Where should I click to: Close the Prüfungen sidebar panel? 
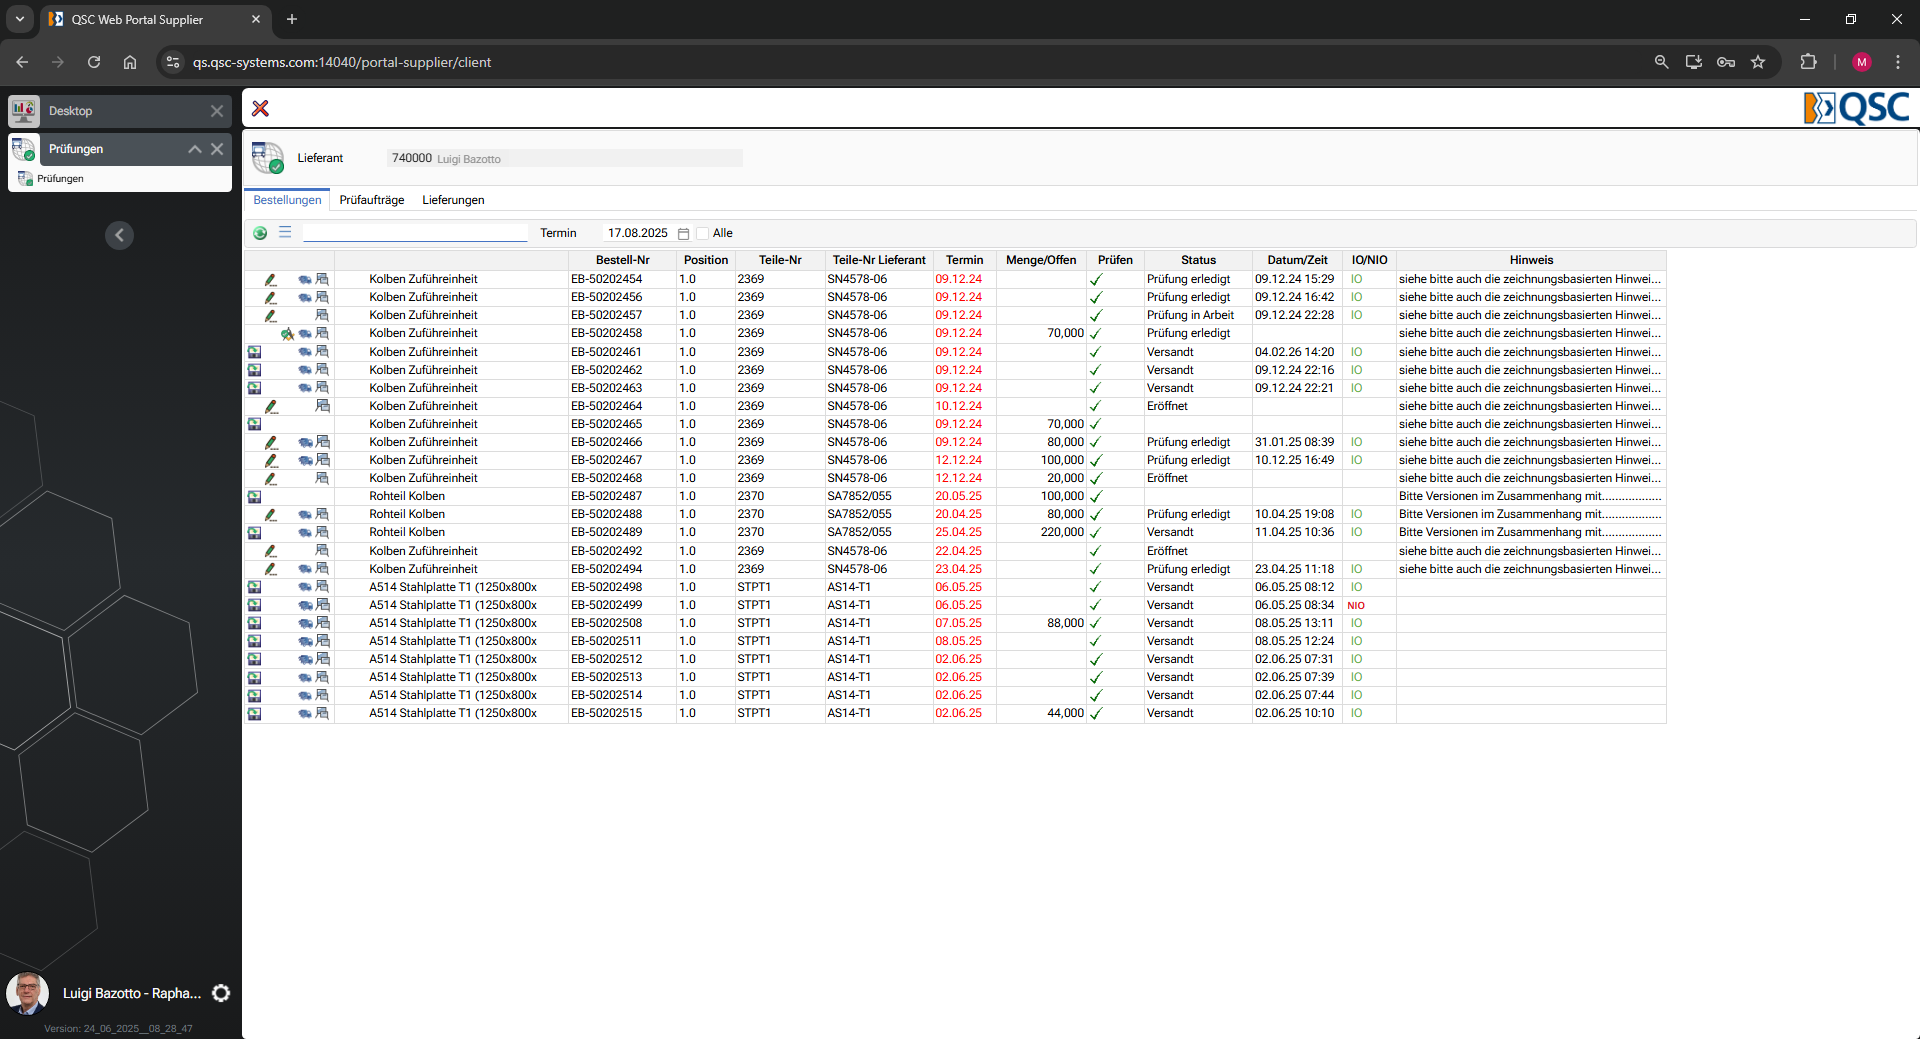[x=217, y=149]
